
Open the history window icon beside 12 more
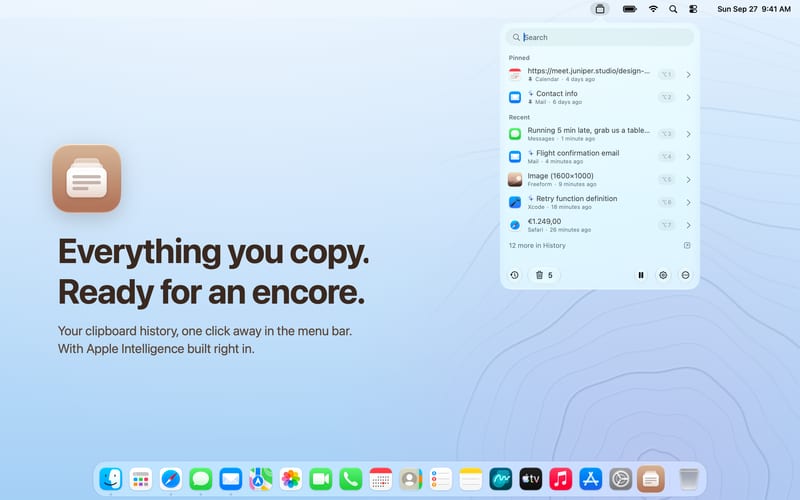(687, 245)
